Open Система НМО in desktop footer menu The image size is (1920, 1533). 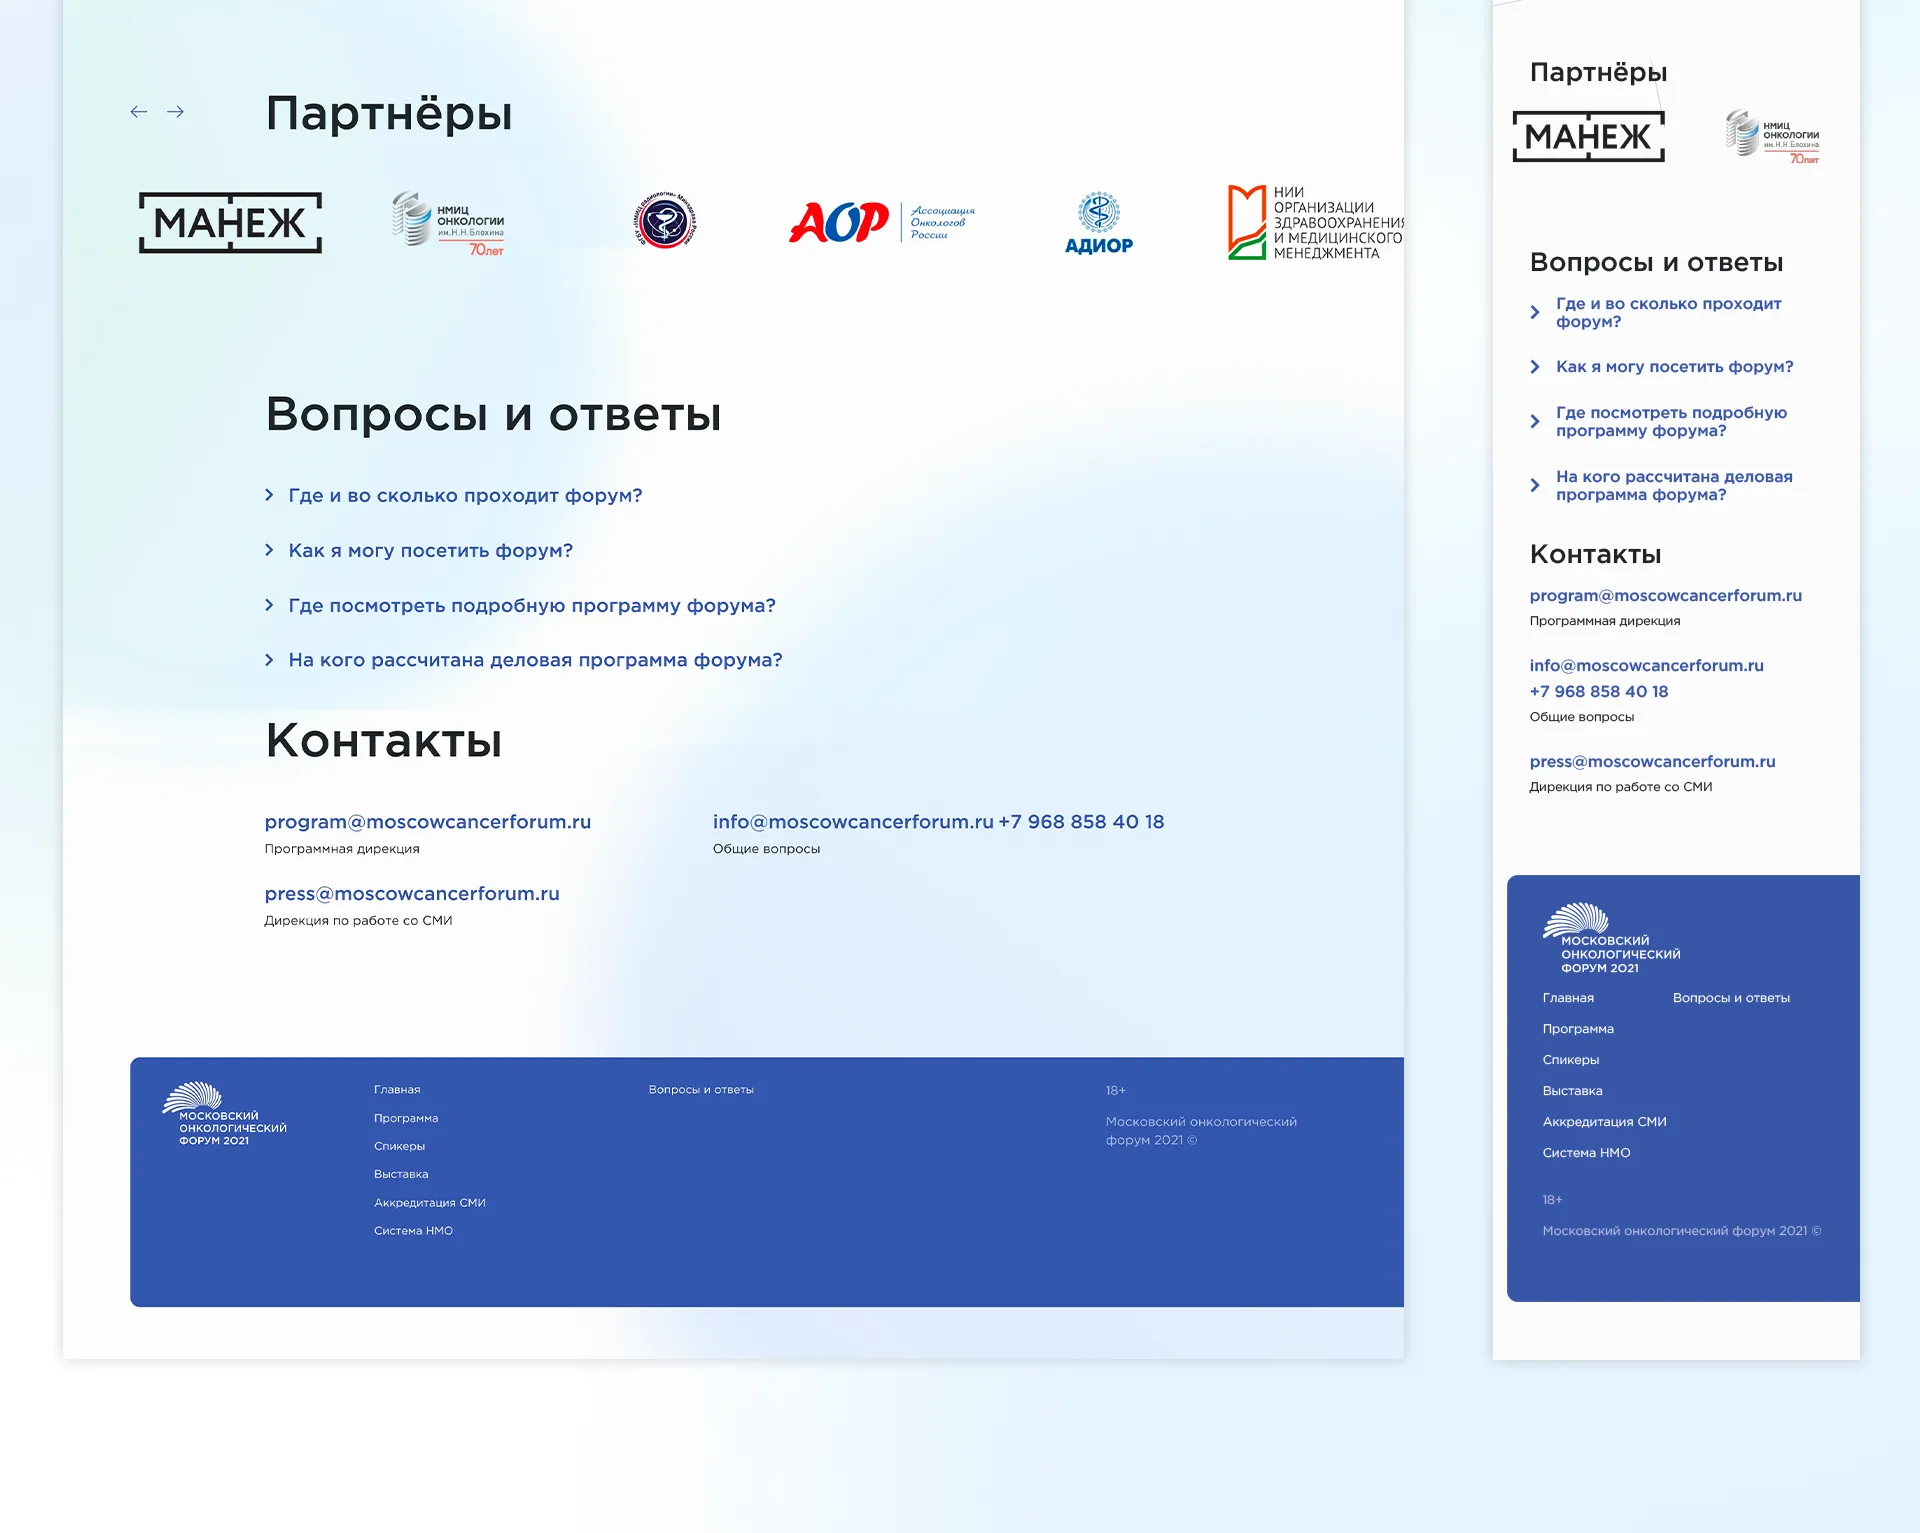point(414,1231)
